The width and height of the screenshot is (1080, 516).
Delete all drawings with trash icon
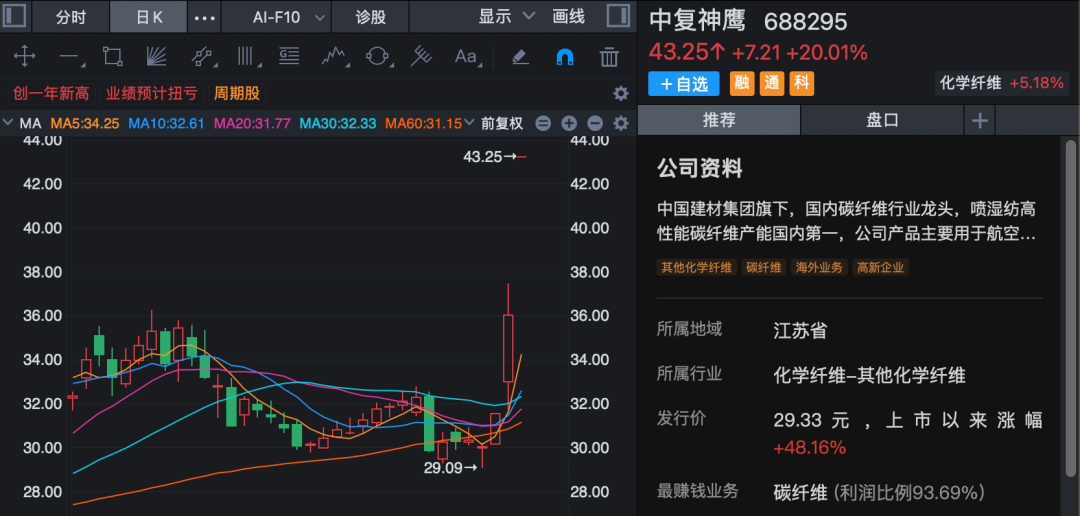tap(608, 56)
